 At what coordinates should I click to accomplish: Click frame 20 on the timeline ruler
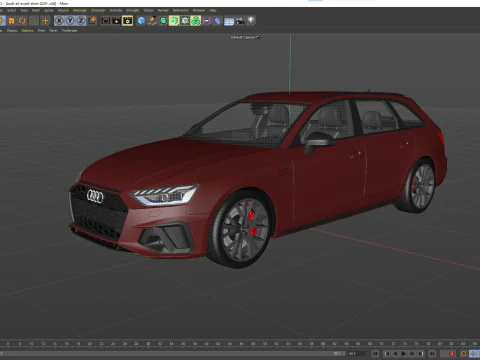(x=90, y=343)
